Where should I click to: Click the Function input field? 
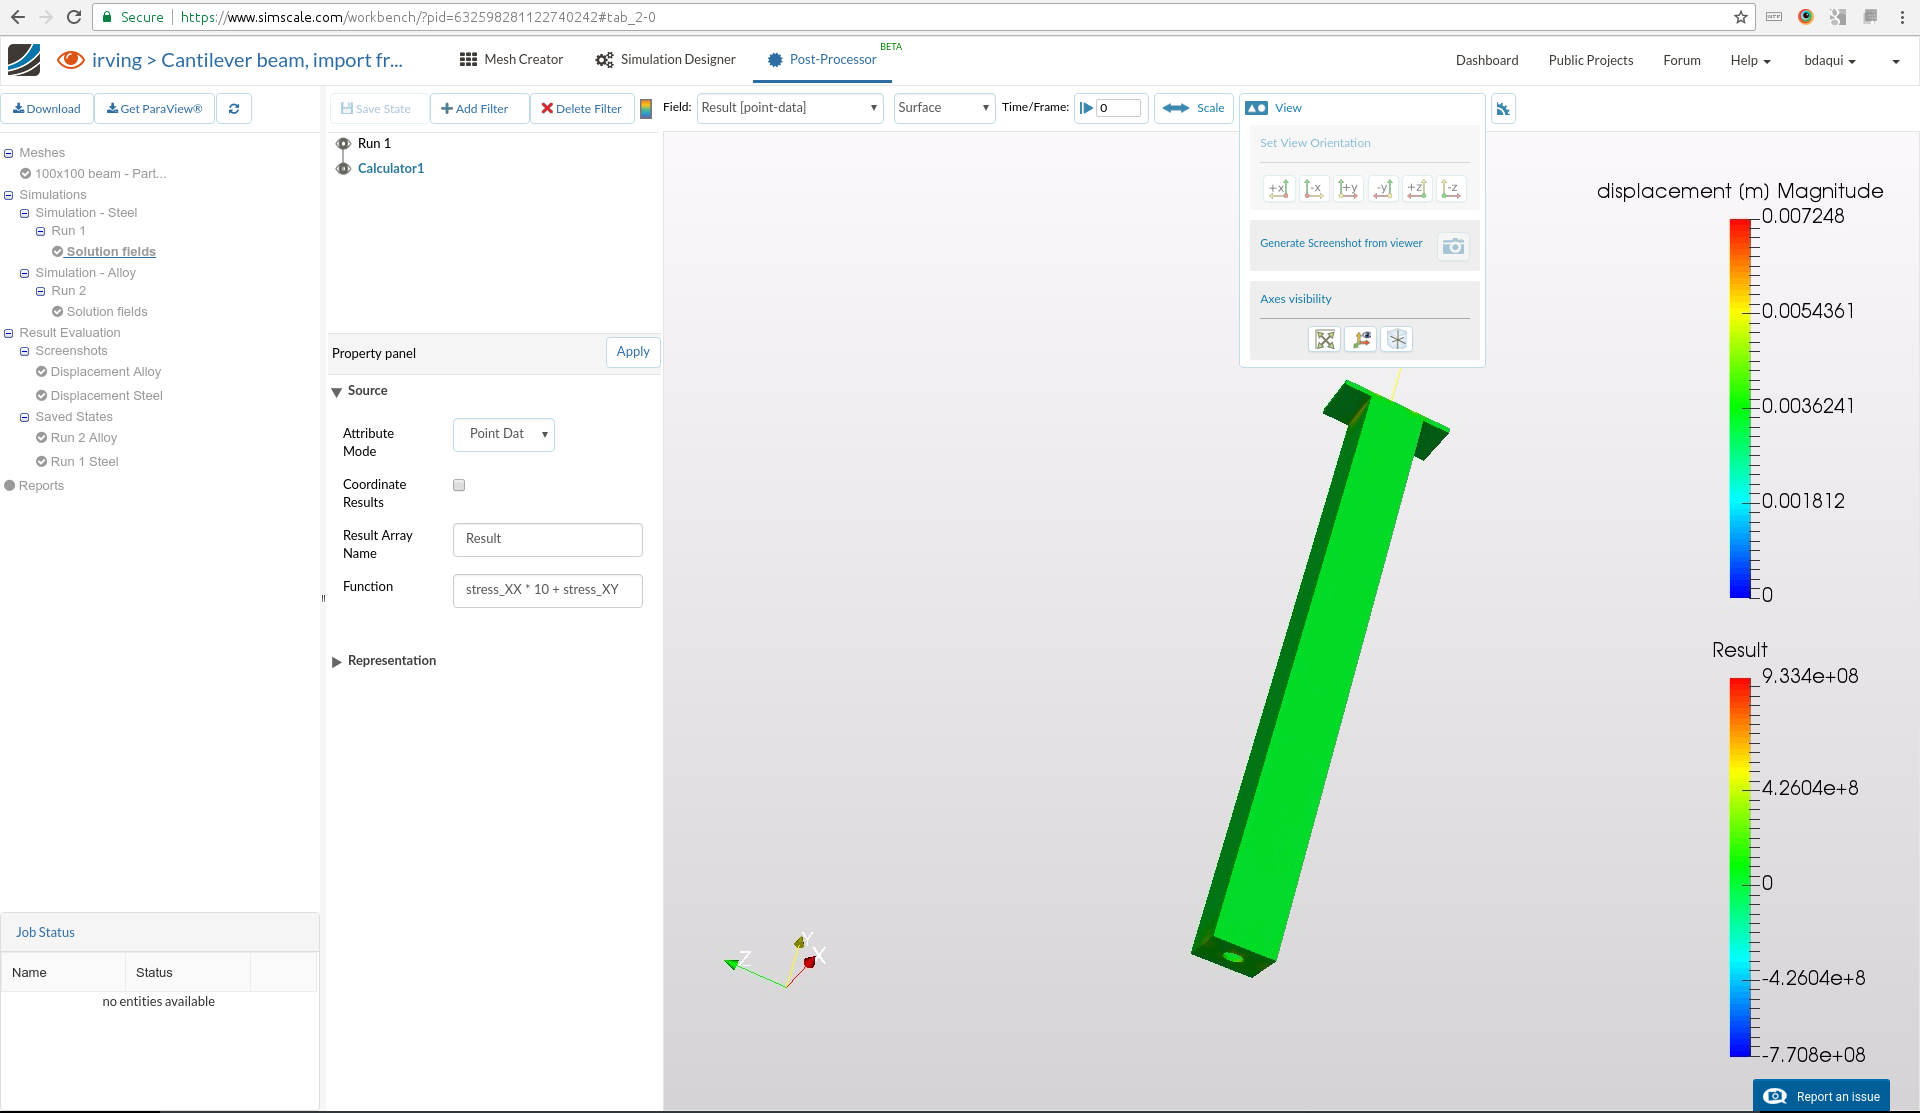[547, 590]
